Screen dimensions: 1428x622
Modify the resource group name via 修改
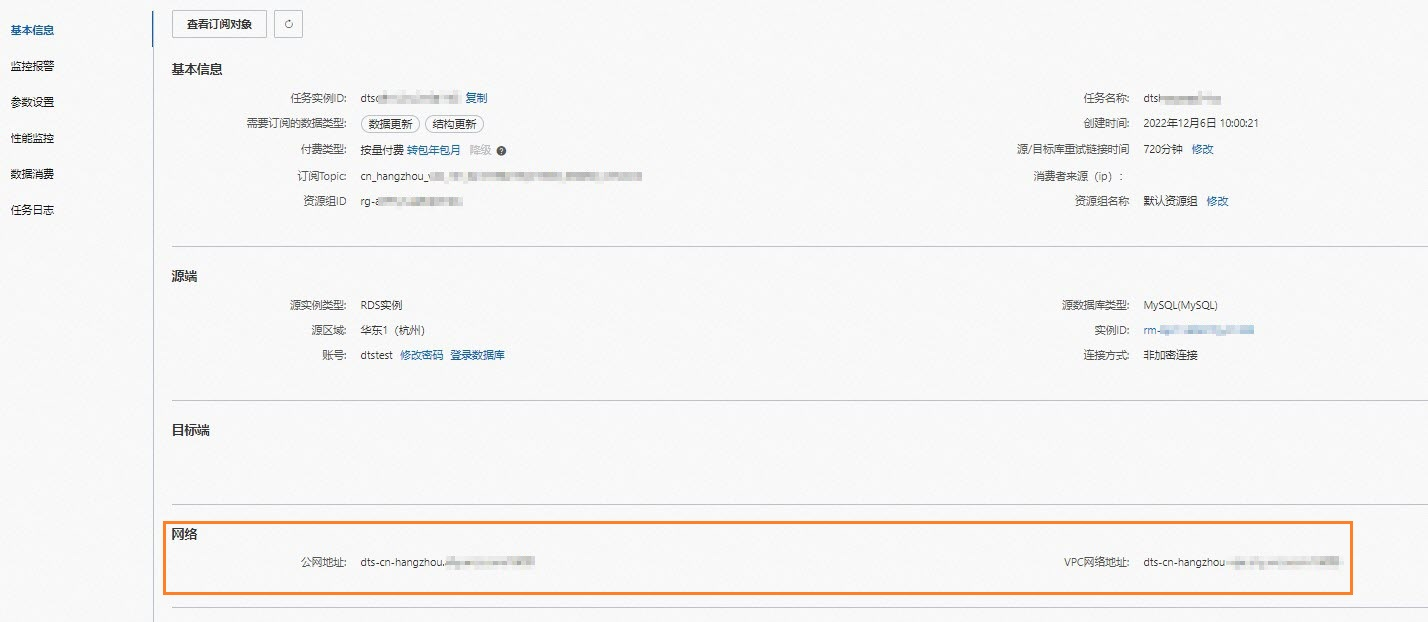pos(1217,201)
